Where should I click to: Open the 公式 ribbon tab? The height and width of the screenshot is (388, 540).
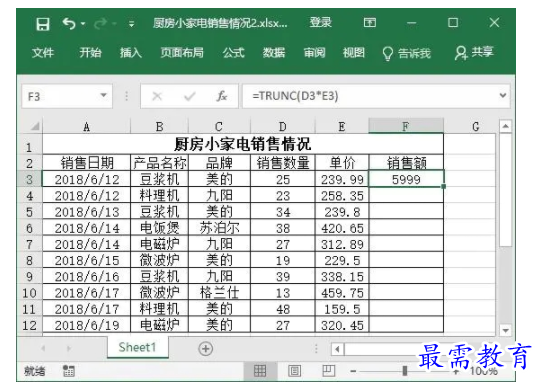233,53
